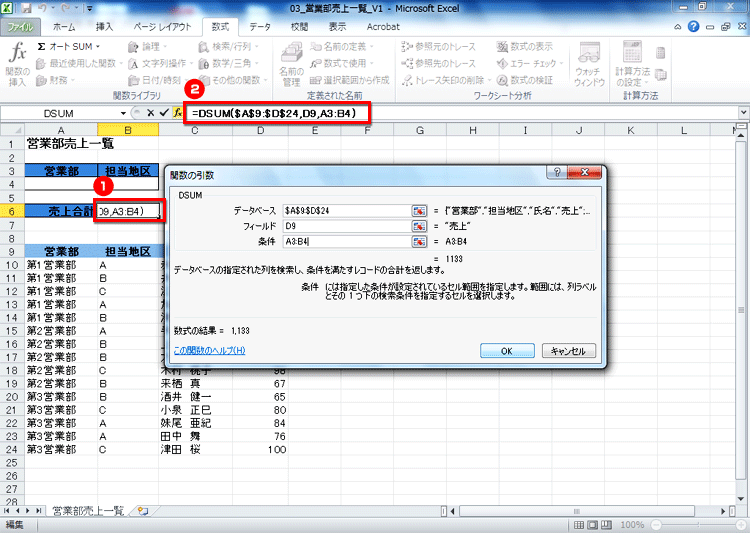750x533 pixels.
Task: Switch to the 表示 tab
Action: [337, 27]
